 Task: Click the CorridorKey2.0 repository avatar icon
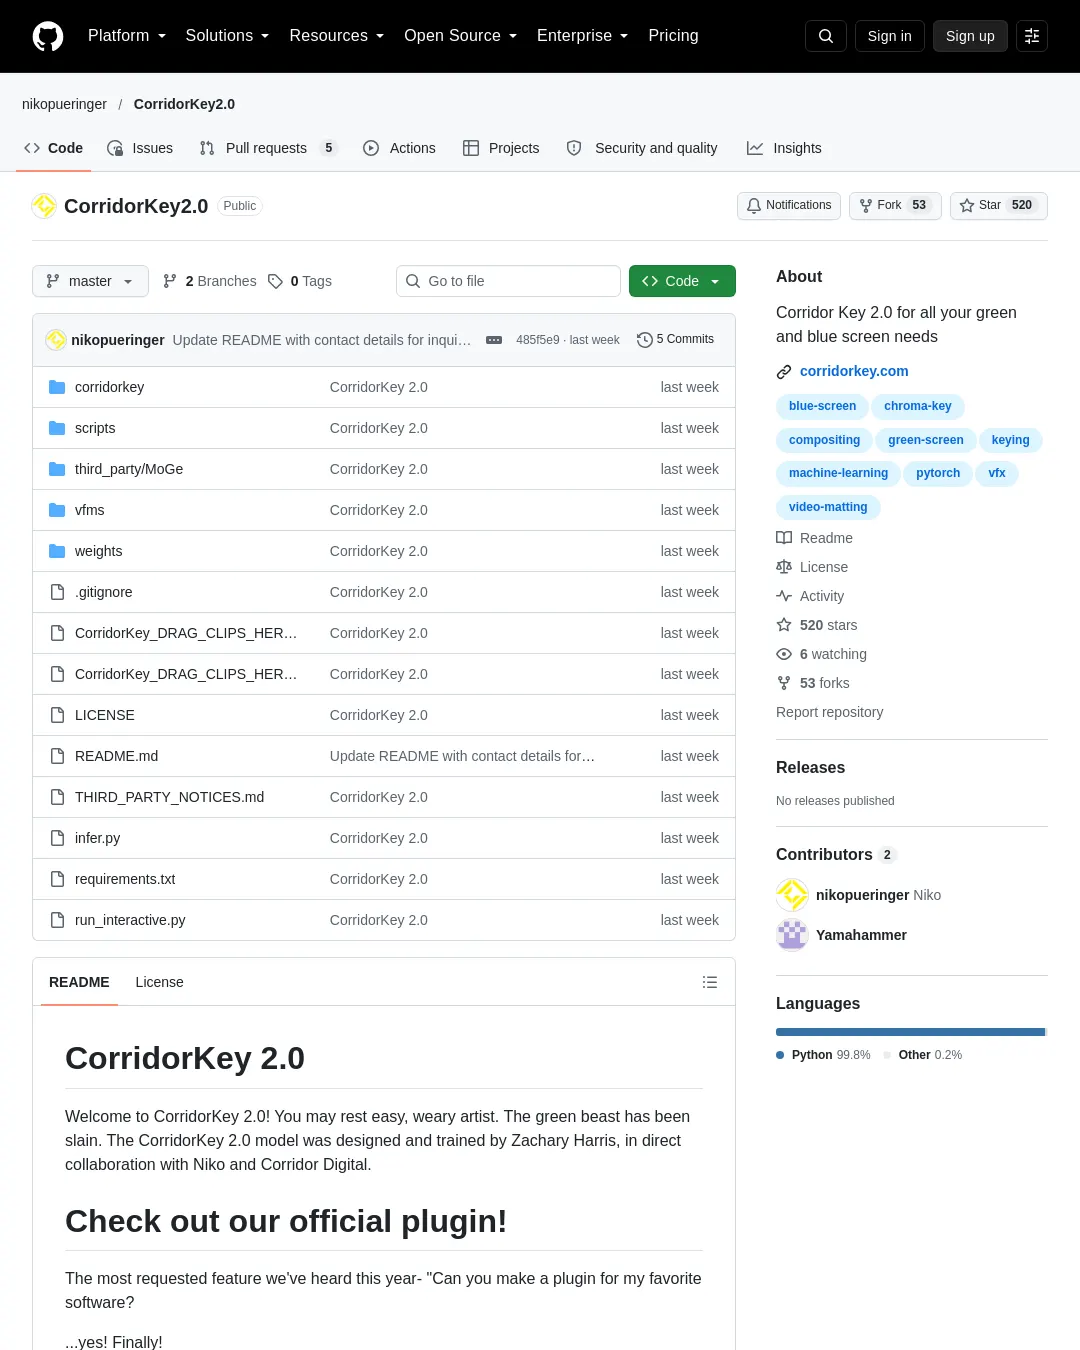44,206
